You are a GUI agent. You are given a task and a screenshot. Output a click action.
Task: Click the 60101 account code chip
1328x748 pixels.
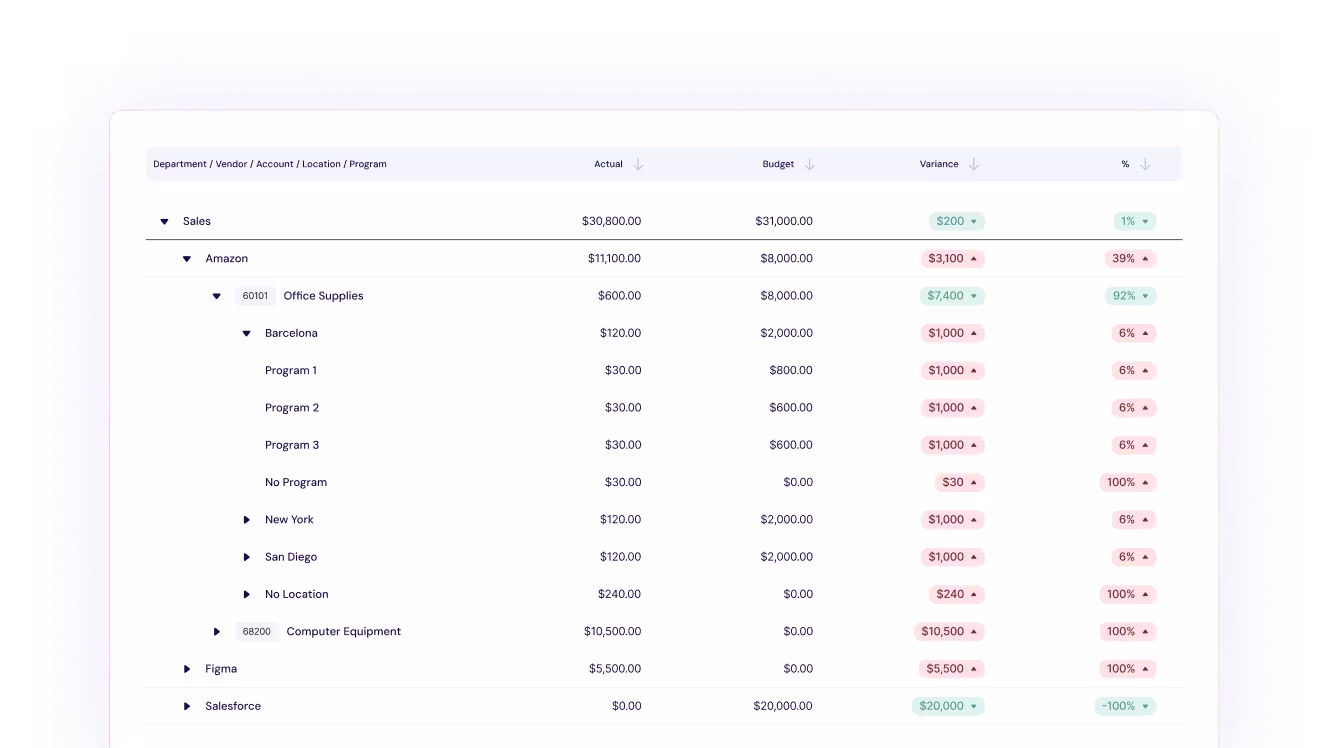coord(255,296)
